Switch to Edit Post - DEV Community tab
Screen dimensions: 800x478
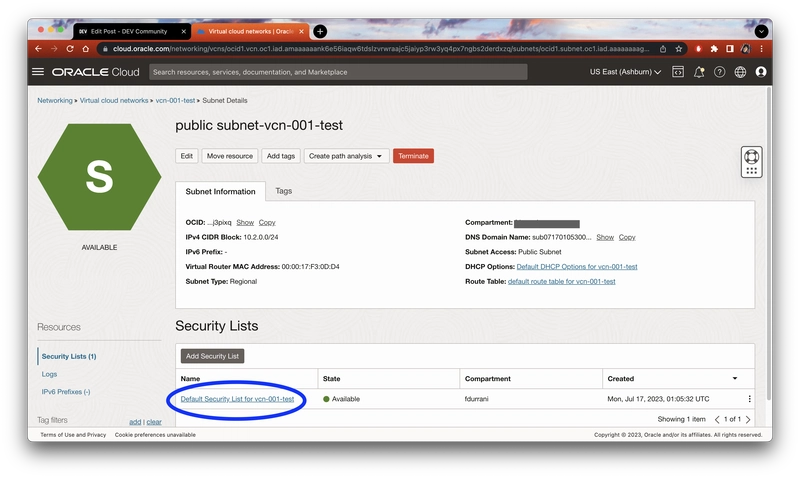pyautogui.click(x=132, y=32)
